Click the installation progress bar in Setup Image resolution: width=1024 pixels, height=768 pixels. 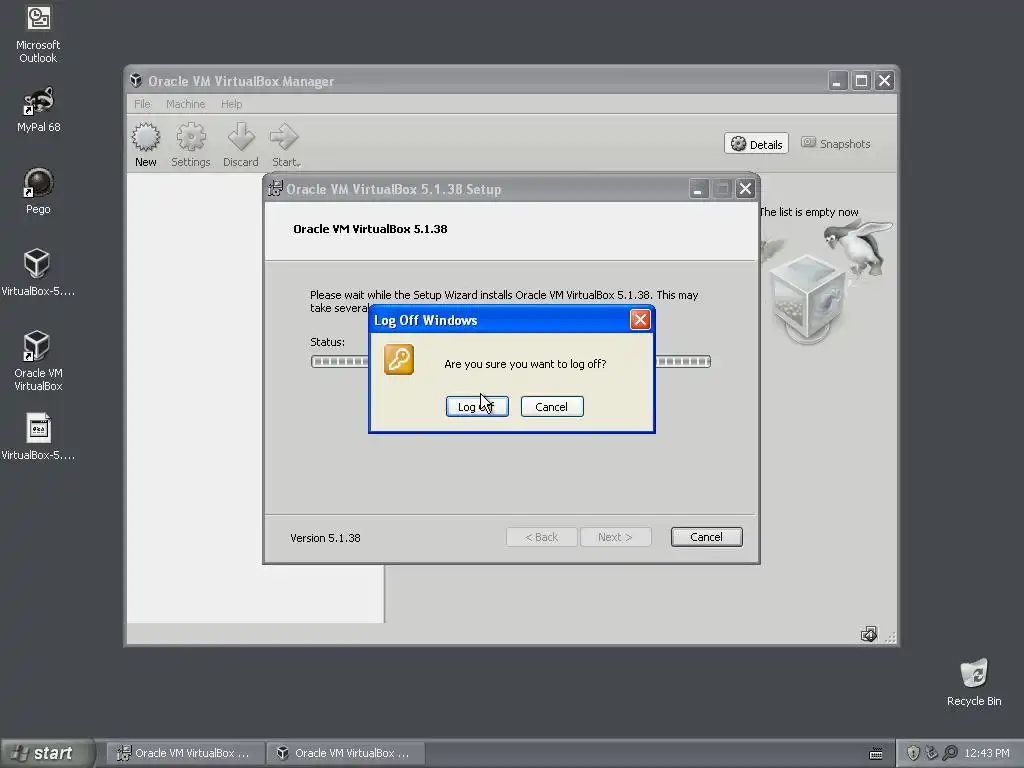pyautogui.click(x=511, y=361)
